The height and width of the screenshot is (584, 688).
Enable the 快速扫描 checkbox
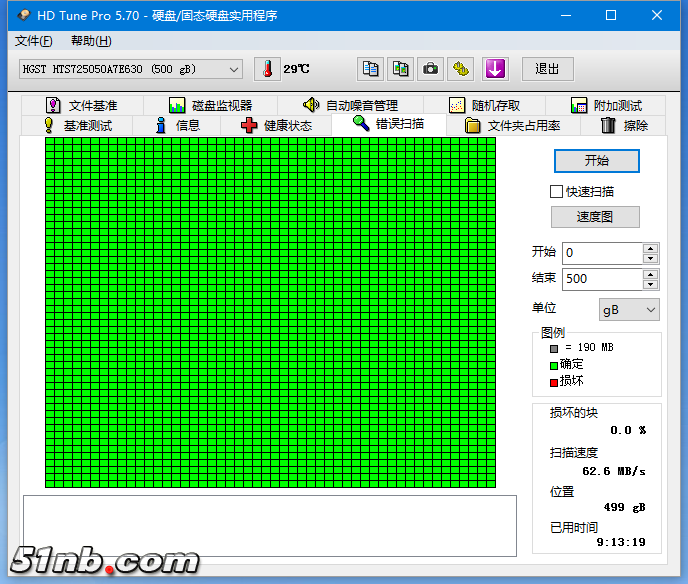pos(557,191)
